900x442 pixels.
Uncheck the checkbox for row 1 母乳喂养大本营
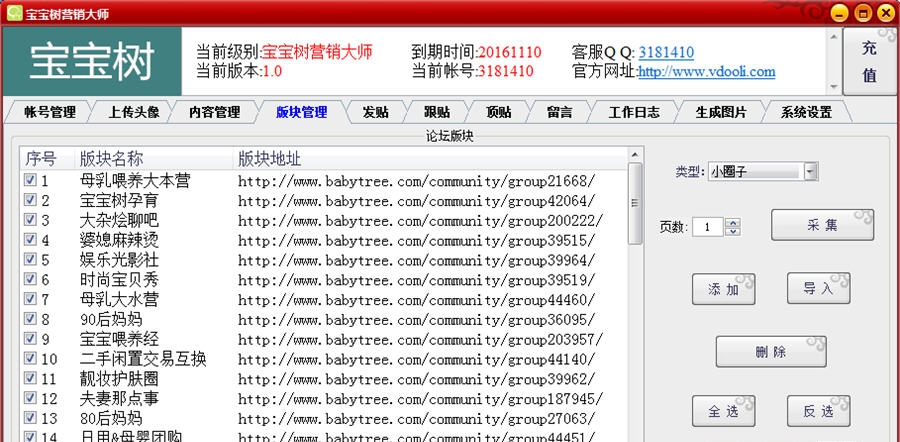(30, 180)
